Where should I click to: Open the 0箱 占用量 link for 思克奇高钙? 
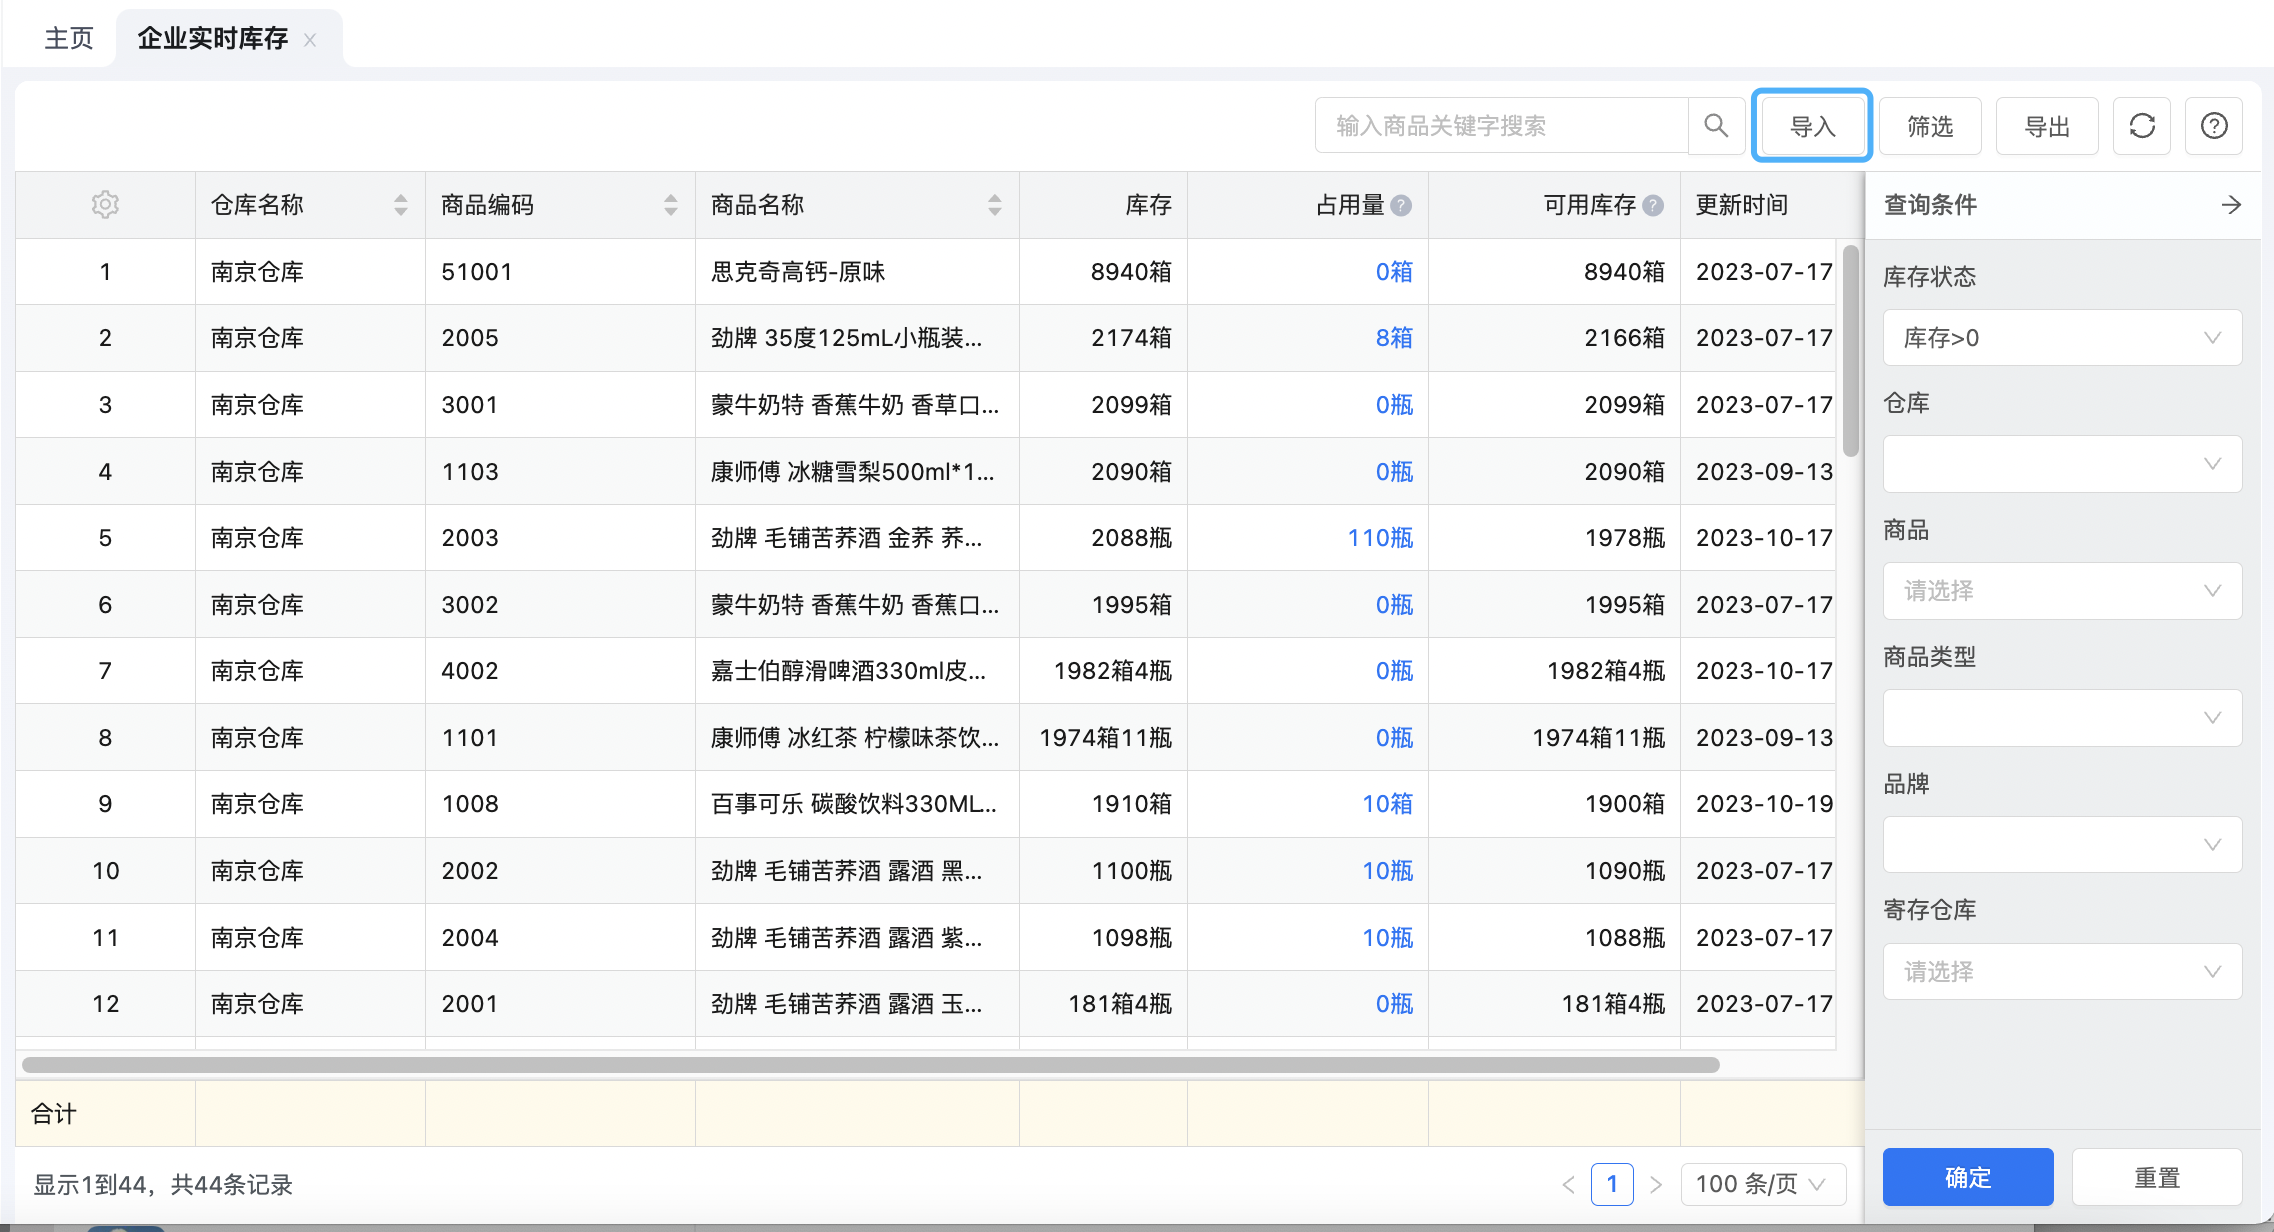(x=1394, y=272)
